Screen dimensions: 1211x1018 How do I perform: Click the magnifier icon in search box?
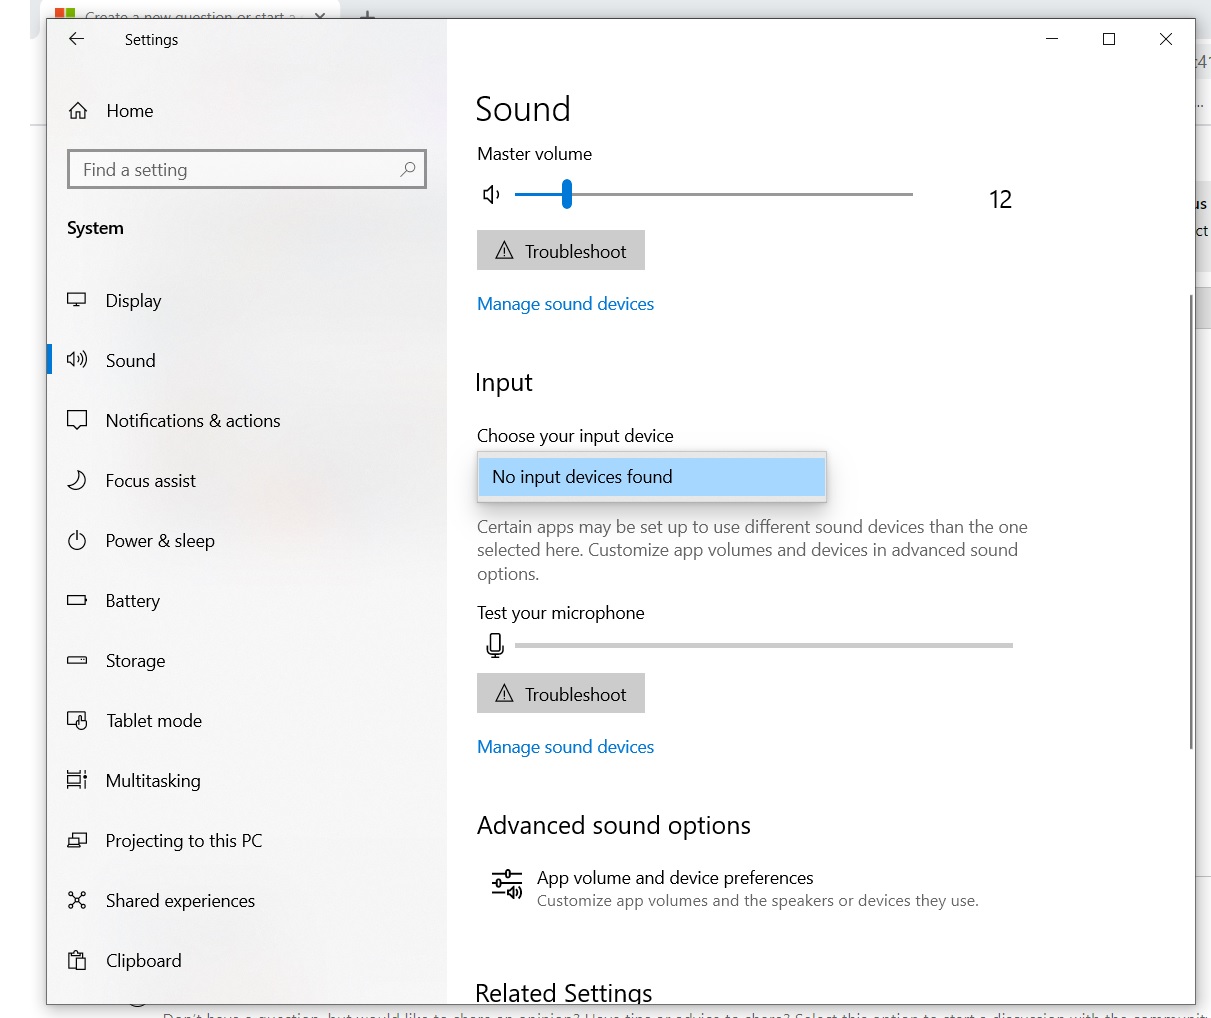tap(408, 169)
